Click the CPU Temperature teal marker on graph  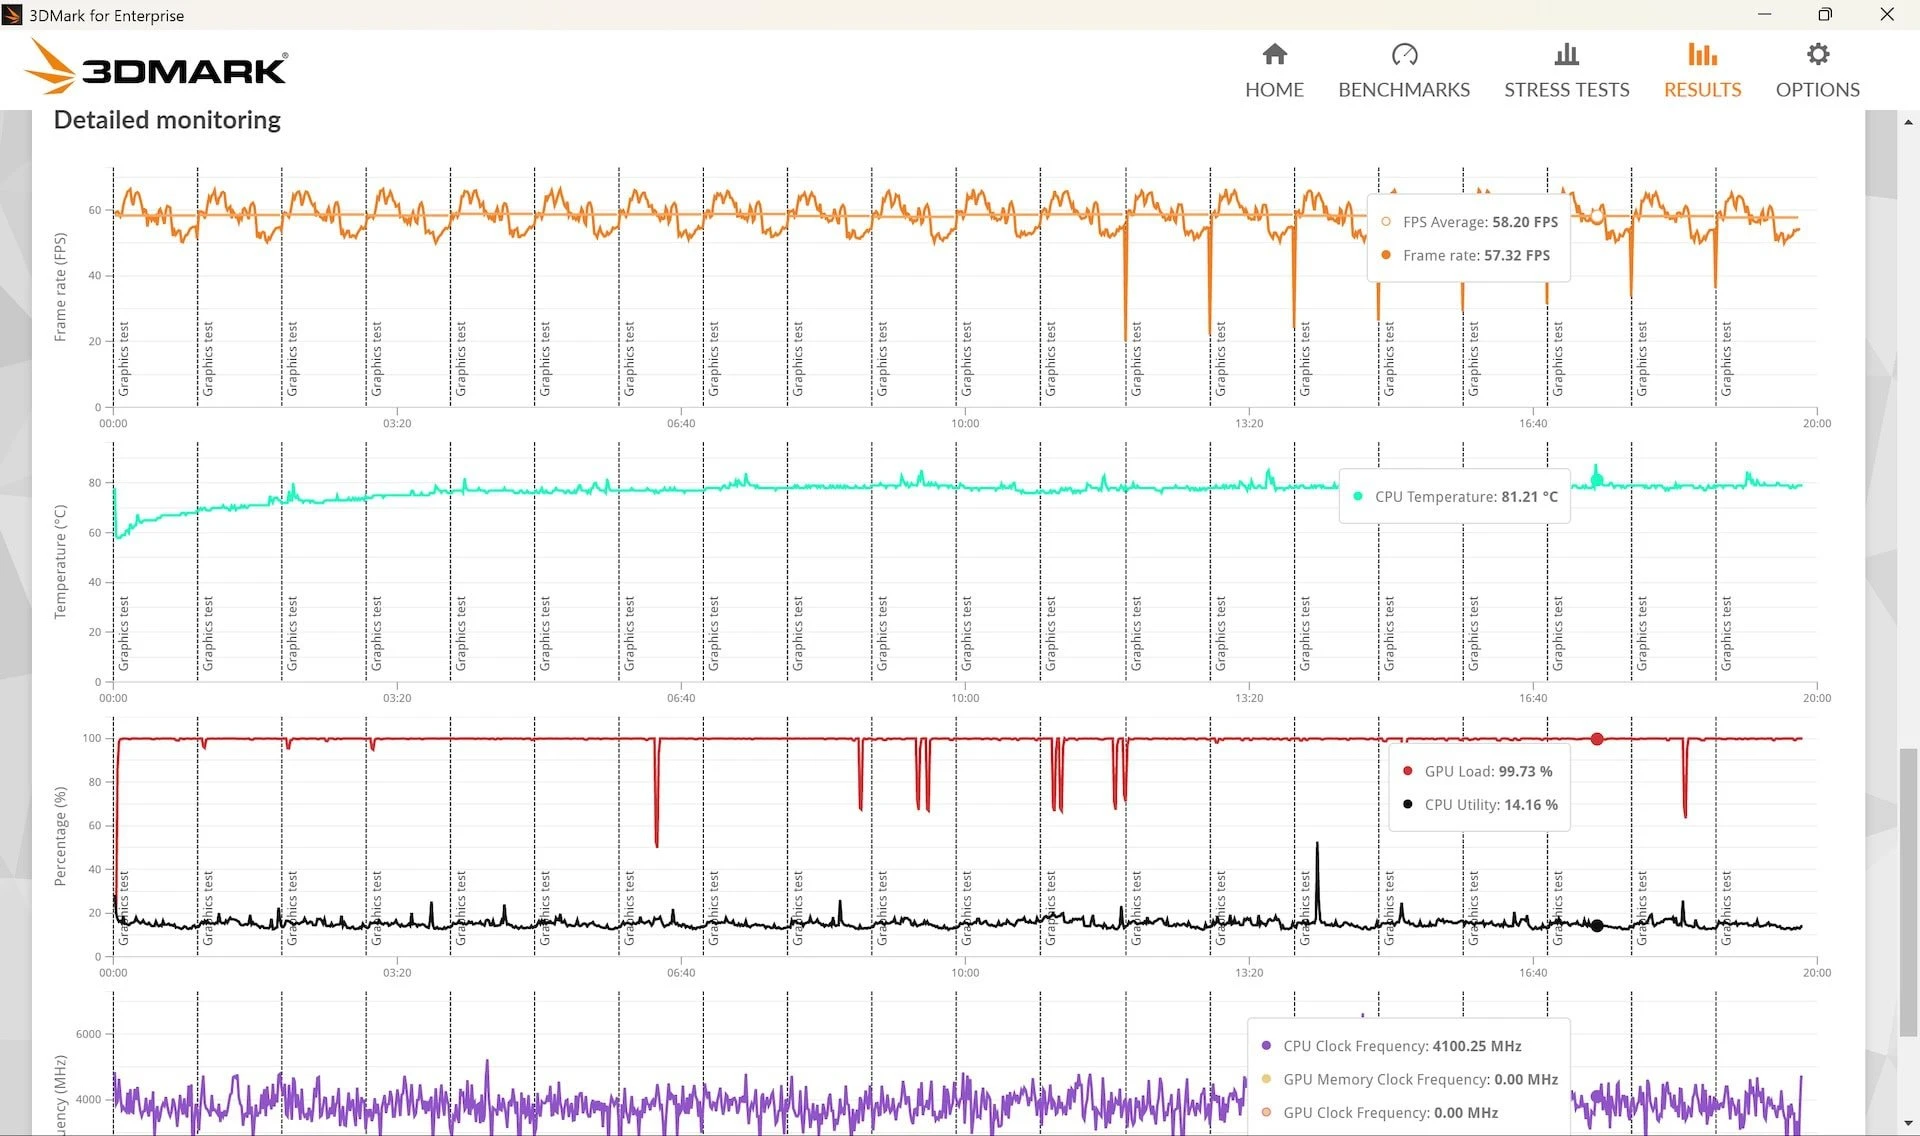point(1597,480)
